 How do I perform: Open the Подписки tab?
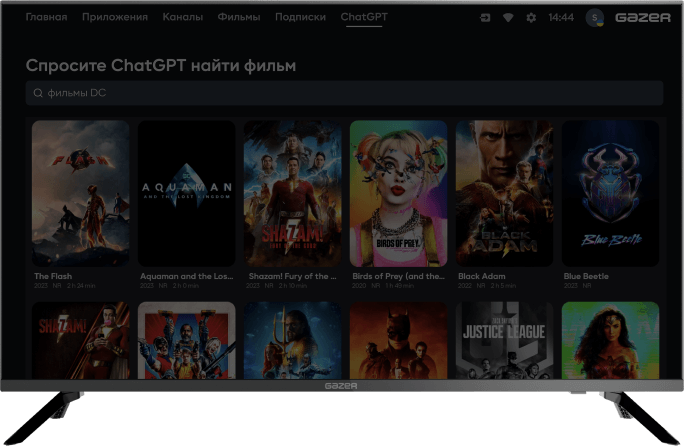300,17
